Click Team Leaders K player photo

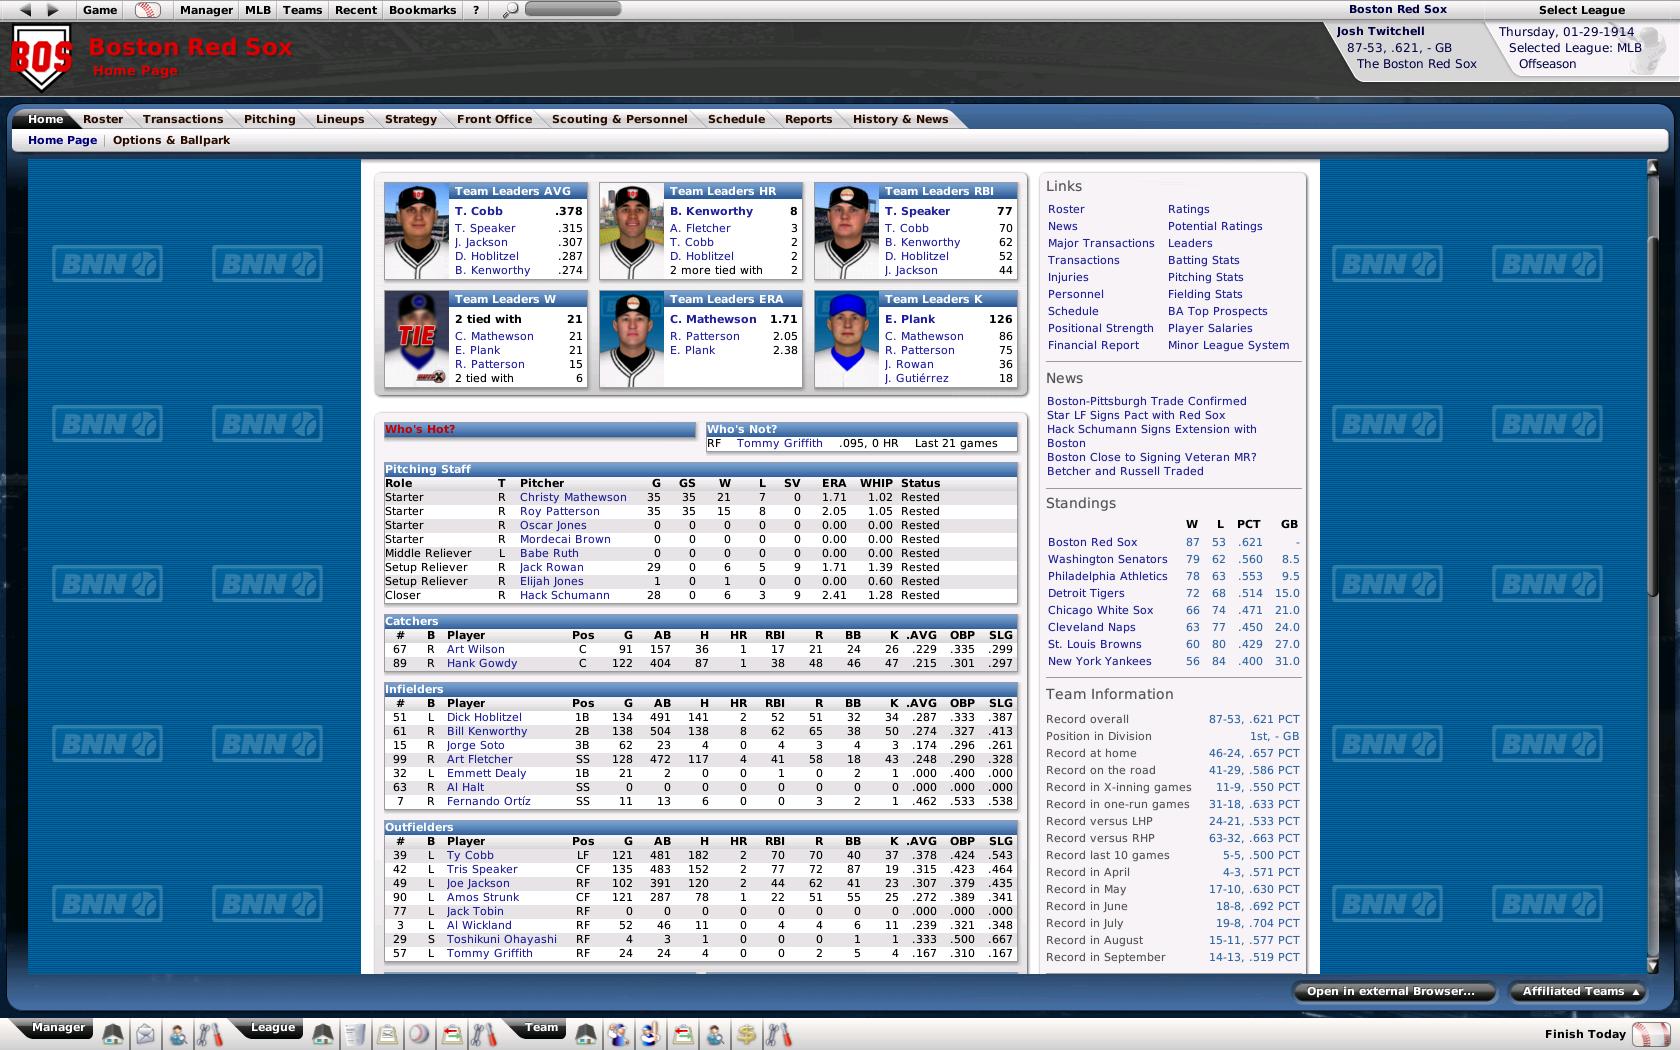(x=847, y=339)
